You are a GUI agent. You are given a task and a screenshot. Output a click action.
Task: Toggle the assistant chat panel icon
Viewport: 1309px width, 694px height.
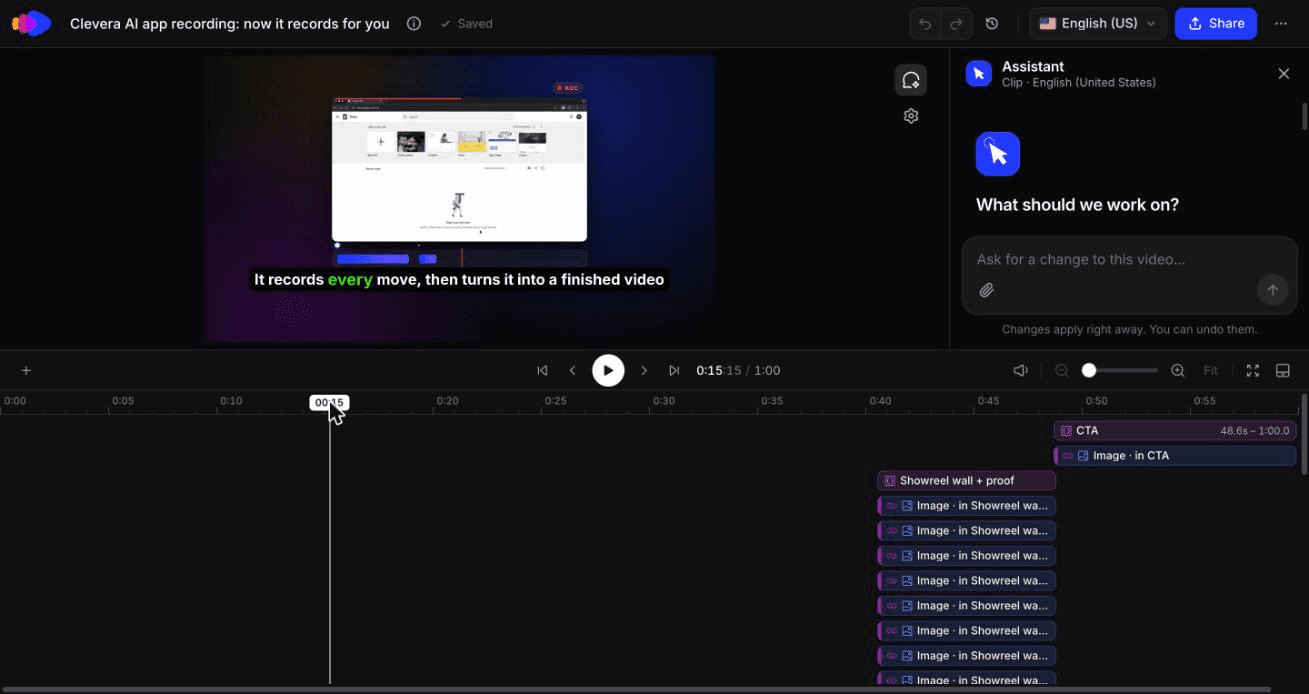pyautogui.click(x=911, y=80)
